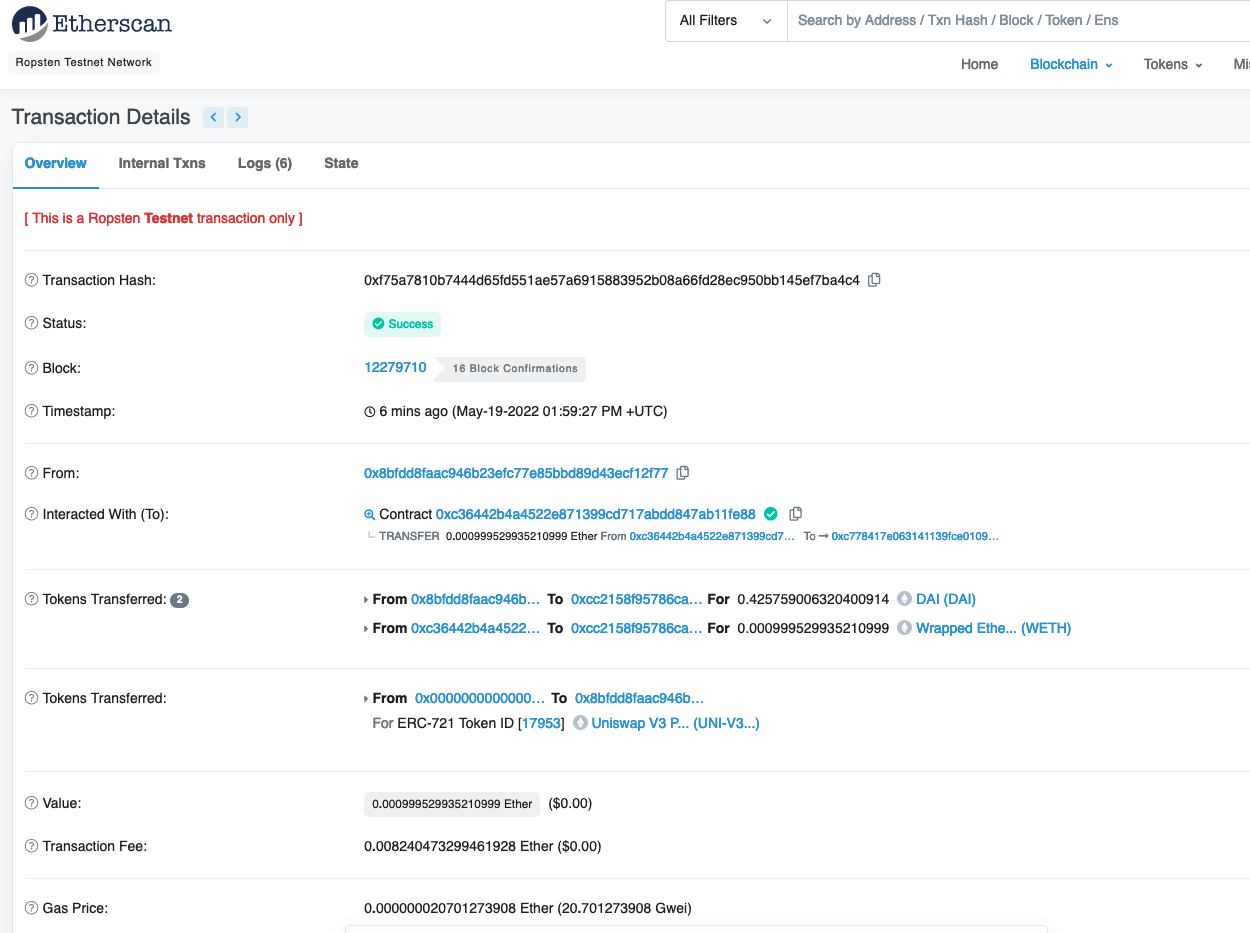Show help icon beside Timestamp
This screenshot has height=933, width=1250.
[x=31, y=411]
